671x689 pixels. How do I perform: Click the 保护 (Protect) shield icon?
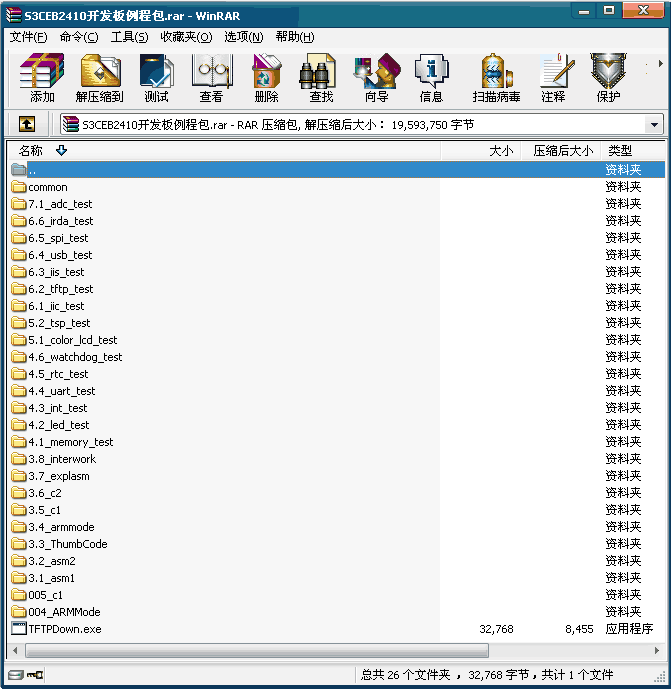[608, 78]
